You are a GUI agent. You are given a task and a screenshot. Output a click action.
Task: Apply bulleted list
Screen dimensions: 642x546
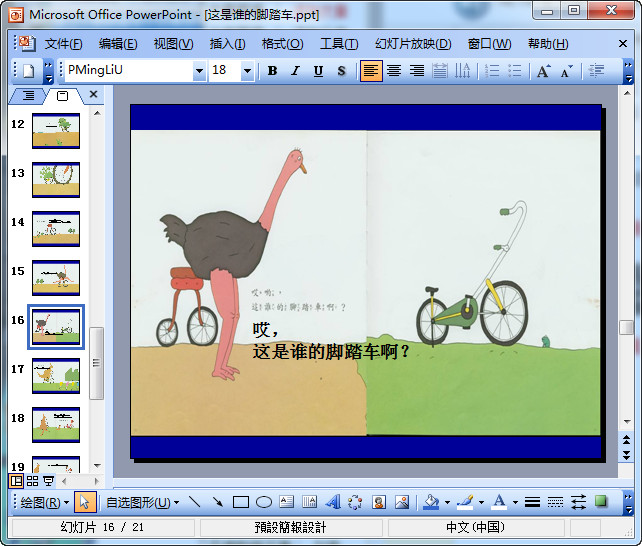(x=515, y=71)
